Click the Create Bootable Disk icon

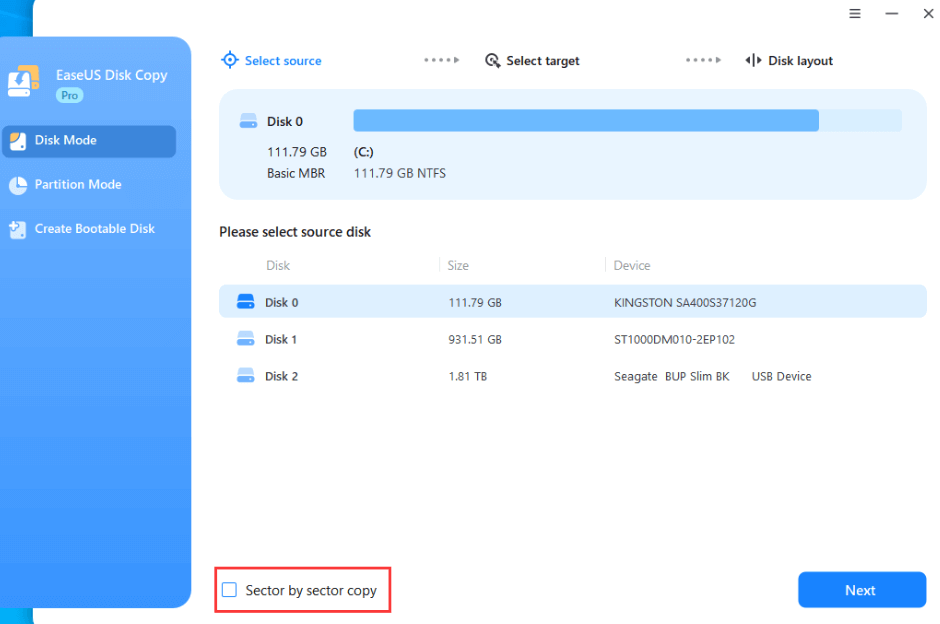[18, 230]
